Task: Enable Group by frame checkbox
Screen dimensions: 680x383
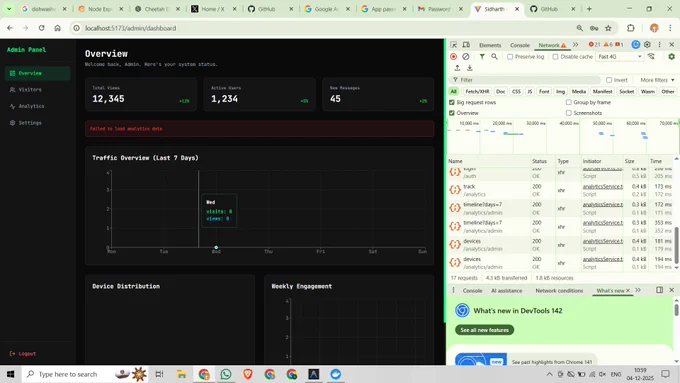Action: coord(569,102)
